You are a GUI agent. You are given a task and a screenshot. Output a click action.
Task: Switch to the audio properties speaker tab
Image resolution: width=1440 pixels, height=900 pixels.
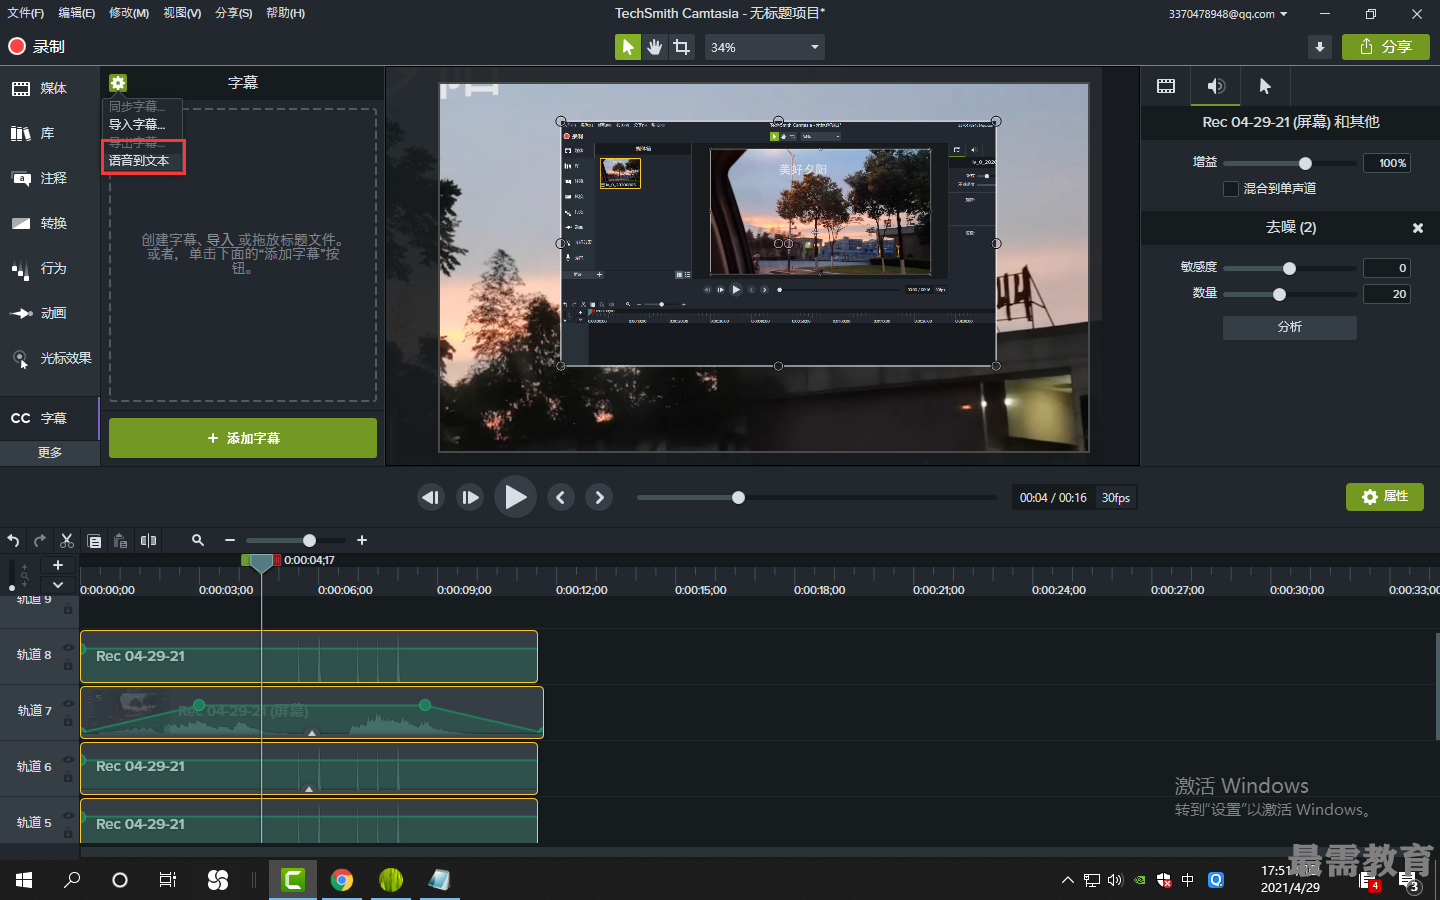(1216, 86)
